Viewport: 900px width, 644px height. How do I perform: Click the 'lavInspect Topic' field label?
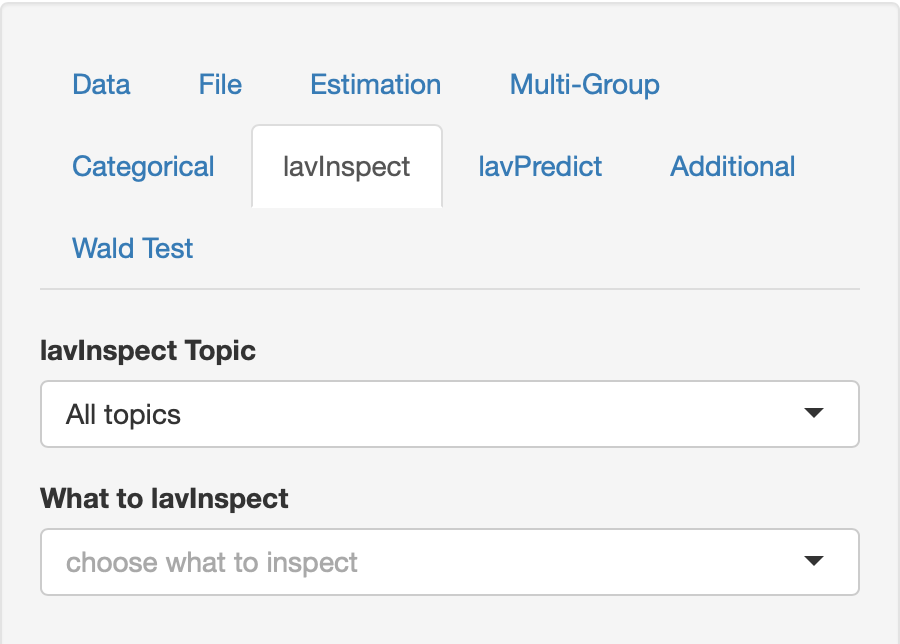click(x=148, y=351)
